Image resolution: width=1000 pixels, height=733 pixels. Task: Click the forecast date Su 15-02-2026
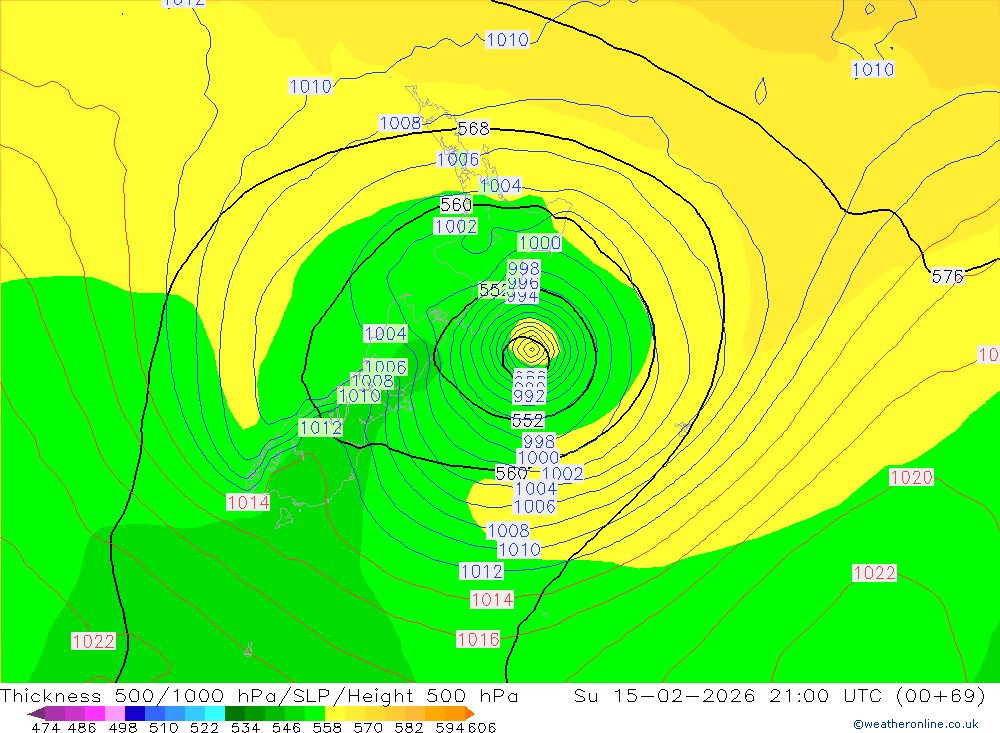pyautogui.click(x=665, y=695)
